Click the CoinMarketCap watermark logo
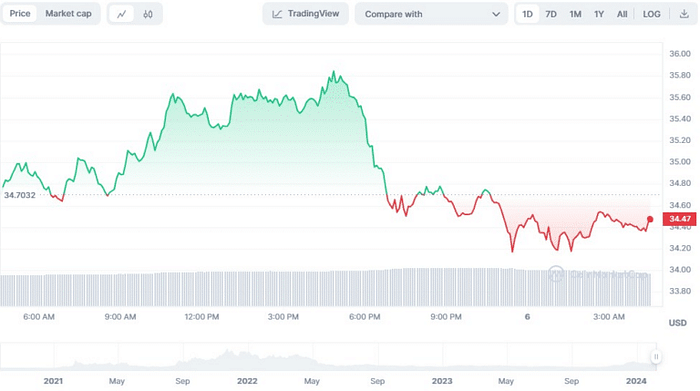 [x=556, y=274]
